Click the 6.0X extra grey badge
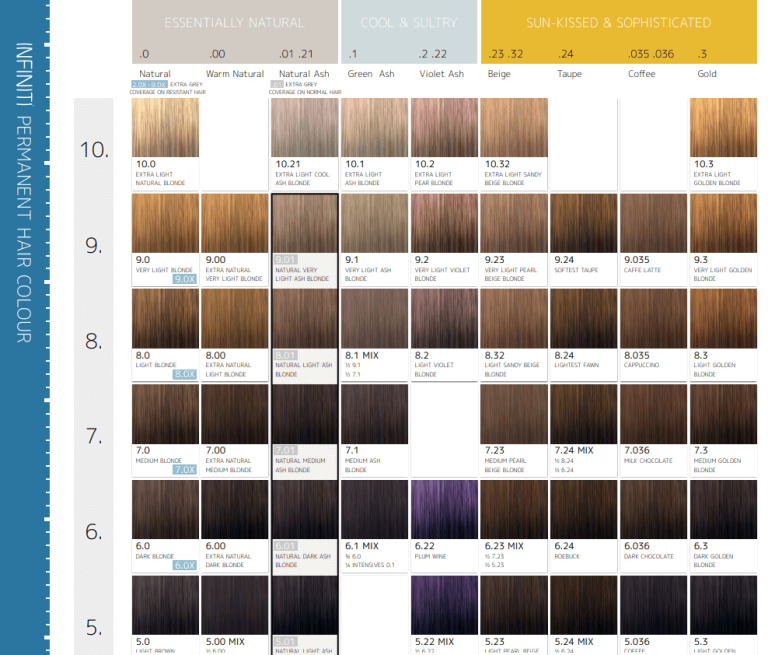The height and width of the screenshot is (655, 768). click(x=185, y=565)
